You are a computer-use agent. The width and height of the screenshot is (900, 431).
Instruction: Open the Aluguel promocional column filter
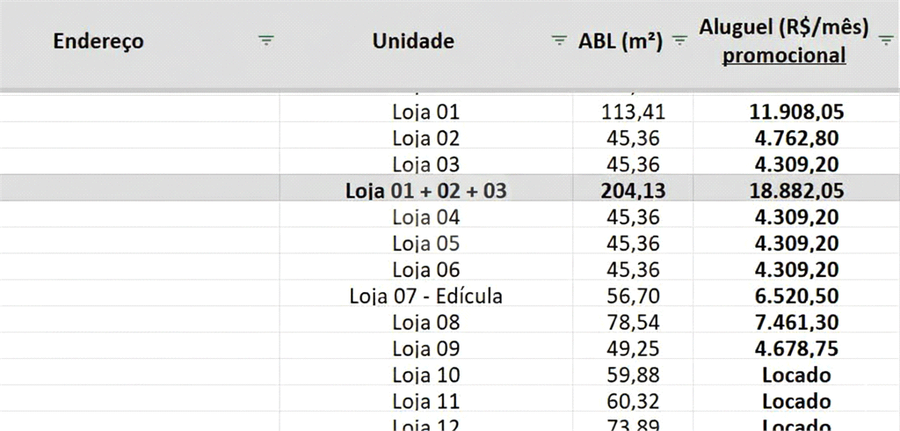pyautogui.click(x=886, y=41)
